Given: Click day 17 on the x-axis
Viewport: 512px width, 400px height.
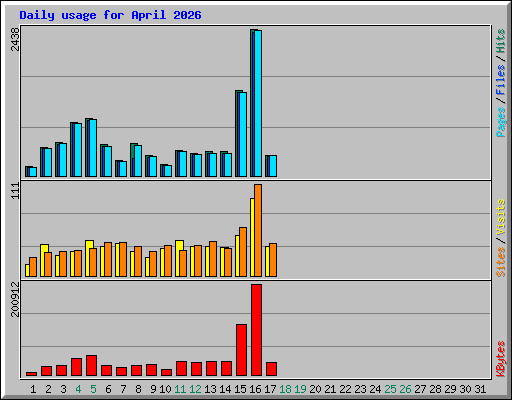Looking at the screenshot, I should tap(270, 389).
